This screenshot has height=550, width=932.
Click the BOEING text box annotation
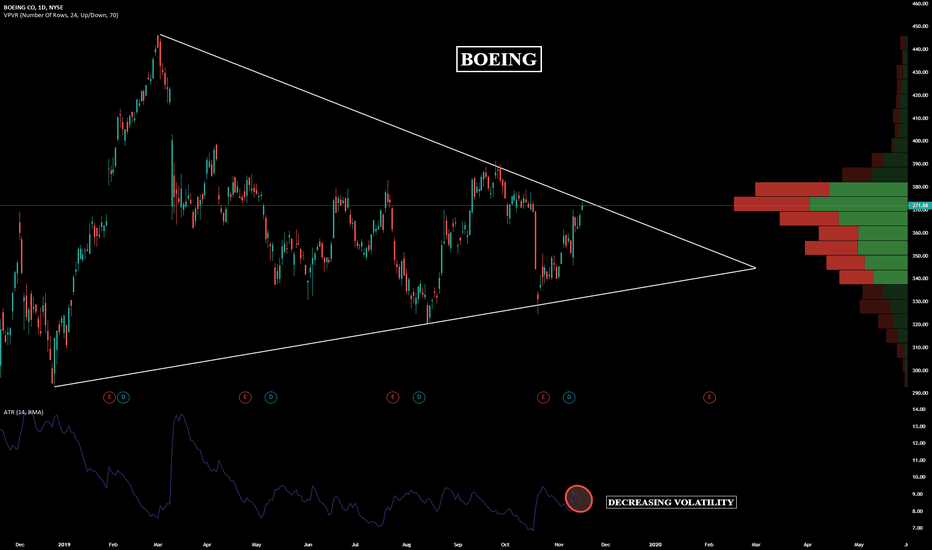(499, 59)
